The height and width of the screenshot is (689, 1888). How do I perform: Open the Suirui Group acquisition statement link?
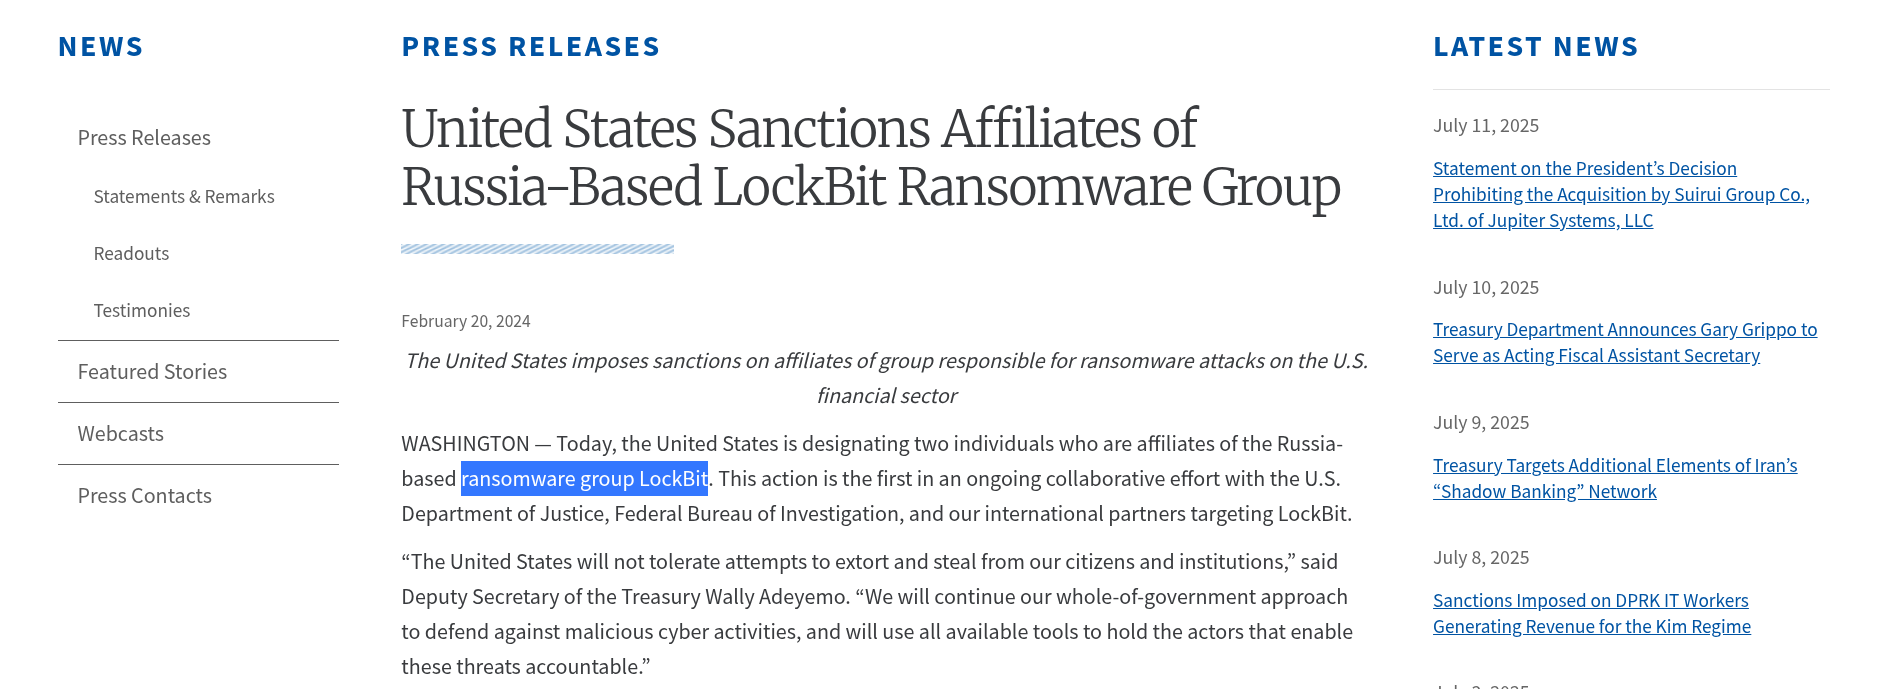1620,195
